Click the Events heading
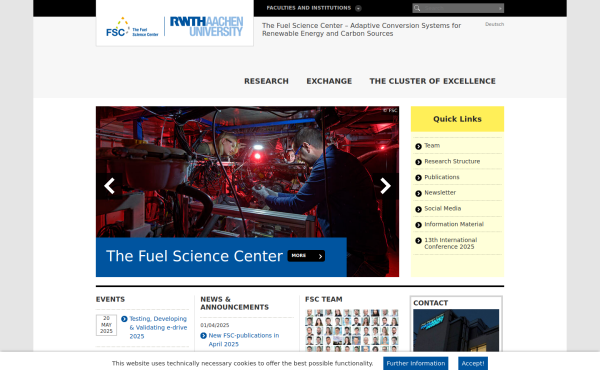 110,299
